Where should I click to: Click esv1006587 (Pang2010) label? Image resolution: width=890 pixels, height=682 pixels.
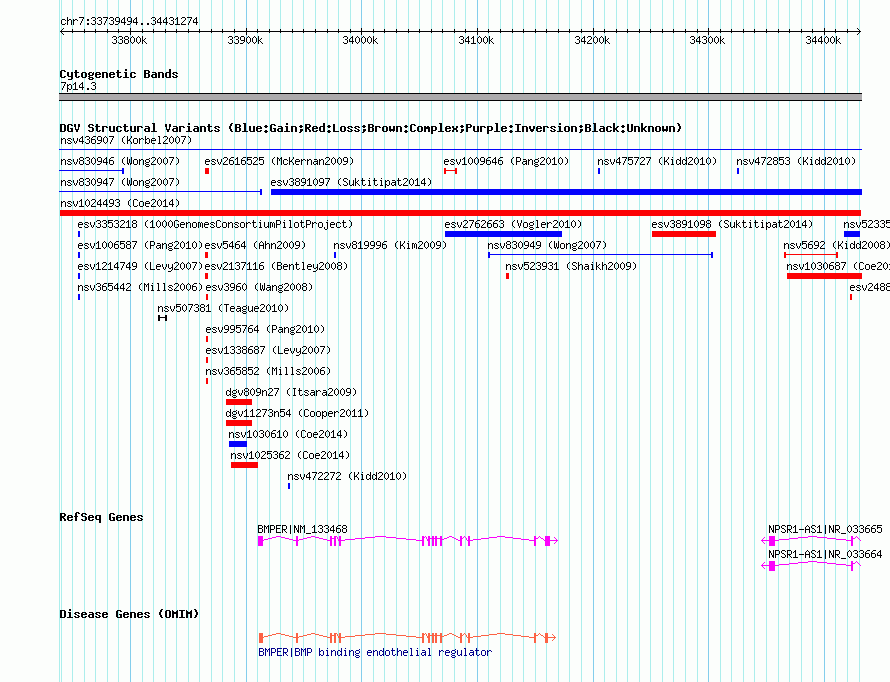(x=140, y=245)
